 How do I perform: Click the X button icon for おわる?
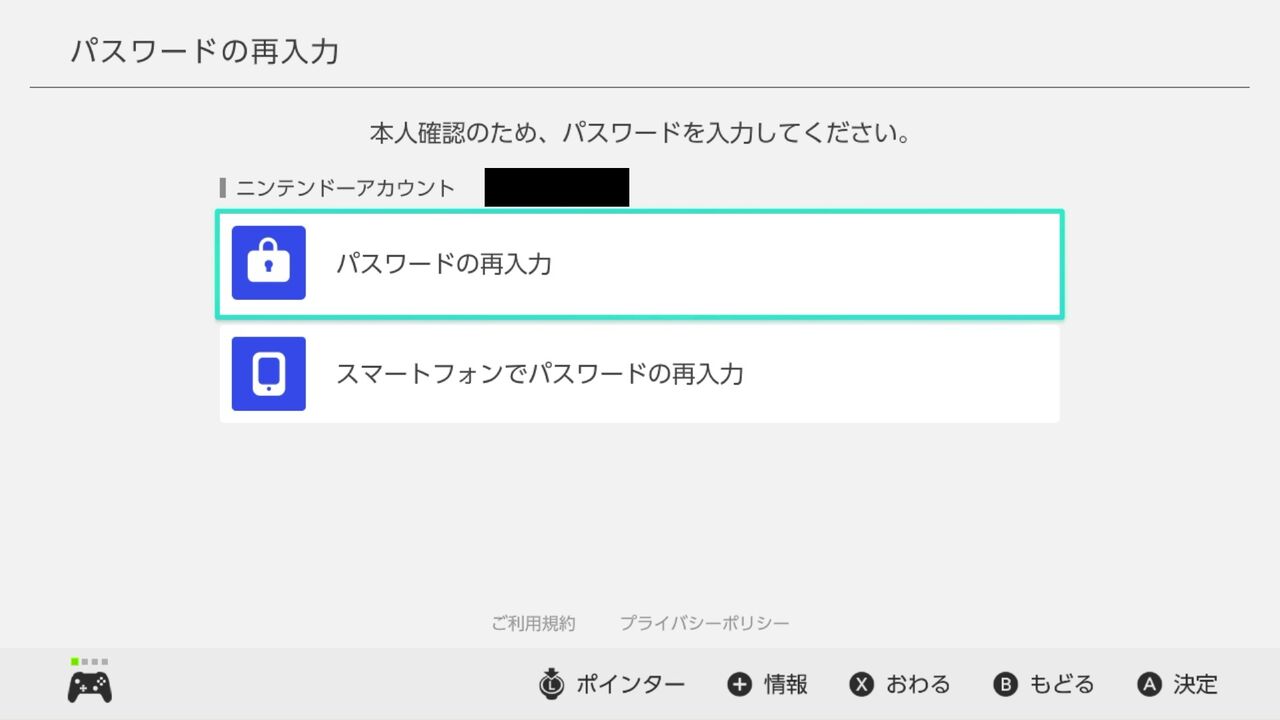click(861, 685)
